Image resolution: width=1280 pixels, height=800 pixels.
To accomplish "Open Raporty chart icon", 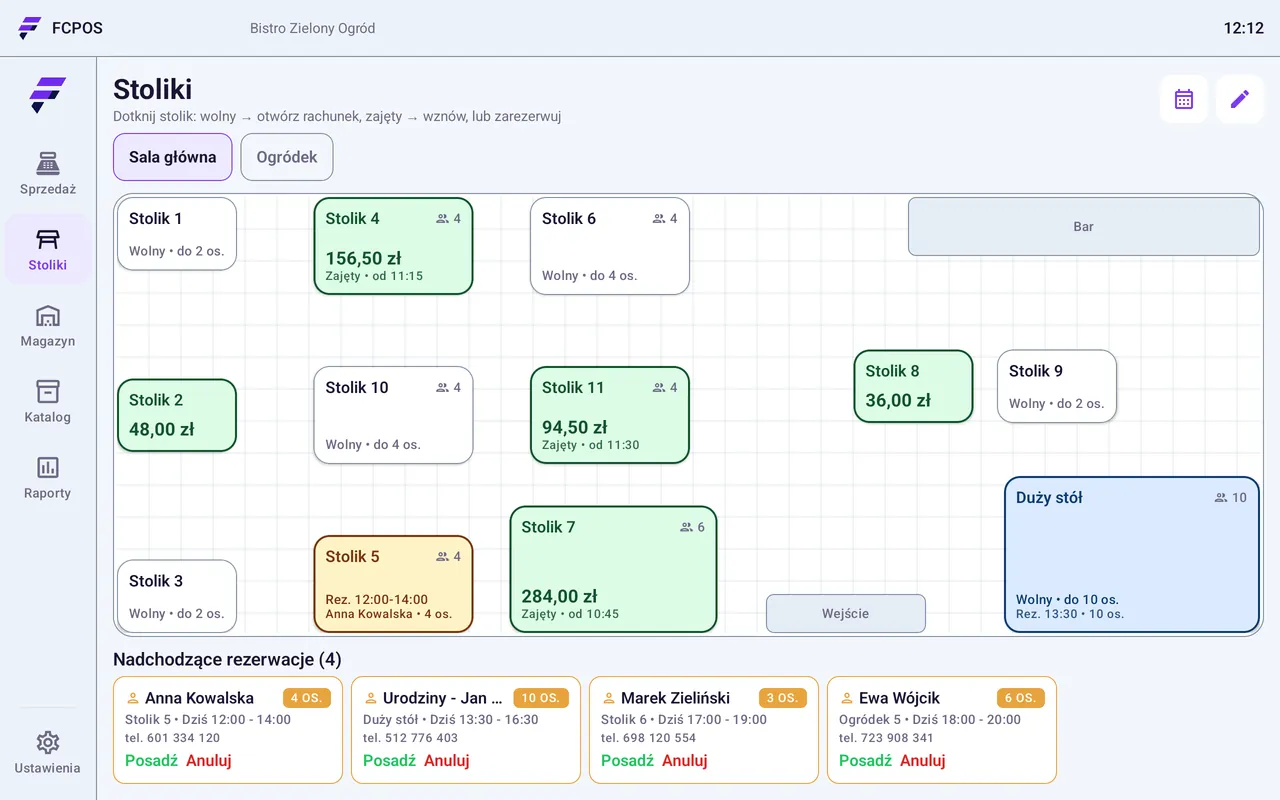I will coord(48,467).
